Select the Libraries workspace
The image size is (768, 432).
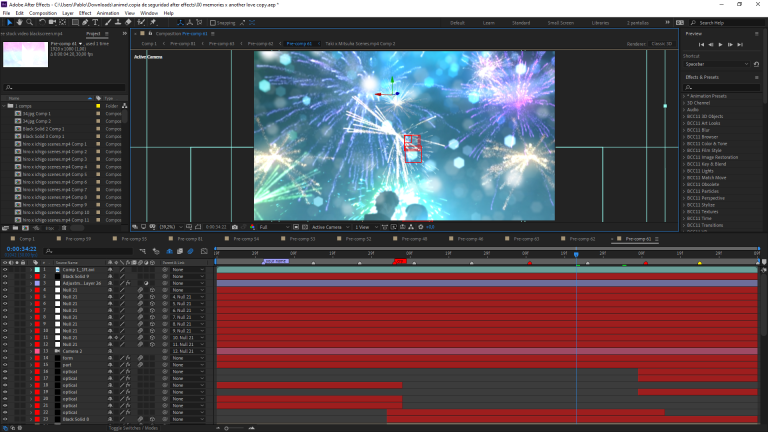tap(600, 23)
